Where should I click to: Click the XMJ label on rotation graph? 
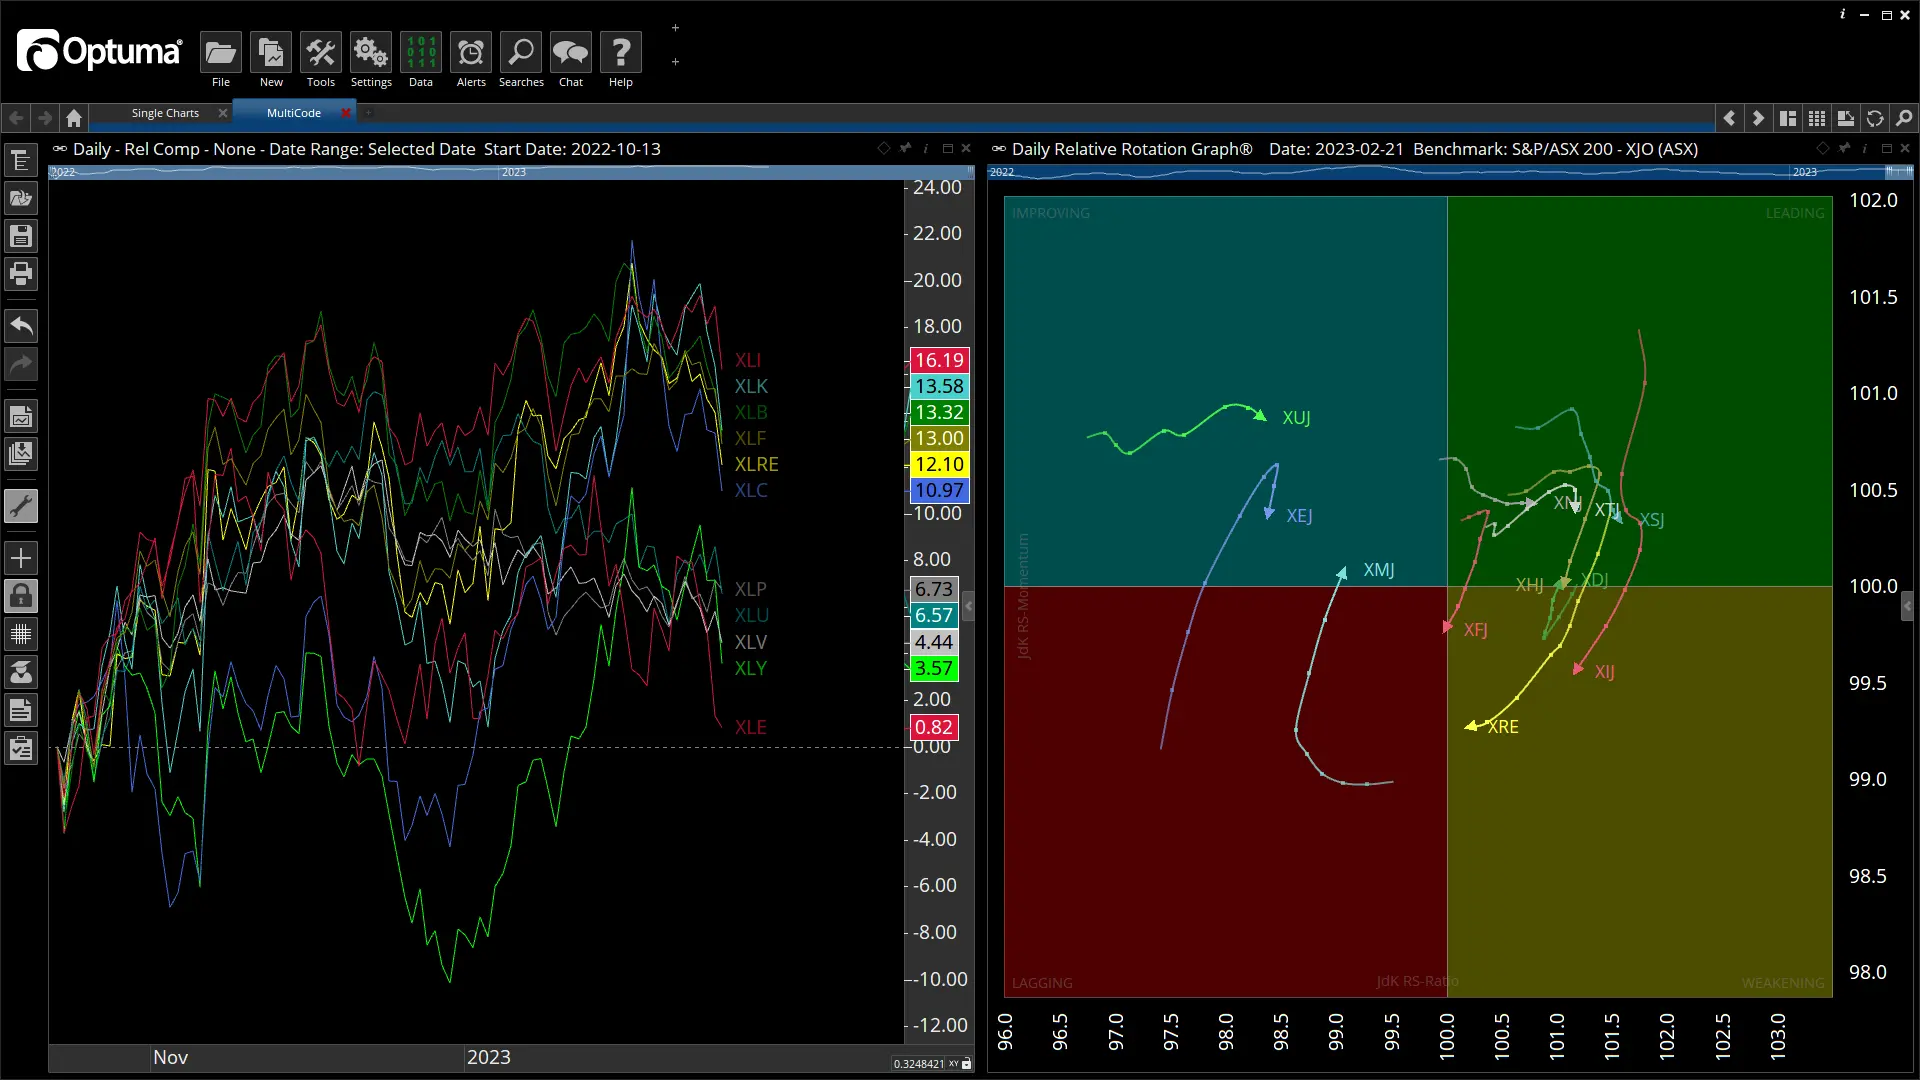click(x=1379, y=570)
